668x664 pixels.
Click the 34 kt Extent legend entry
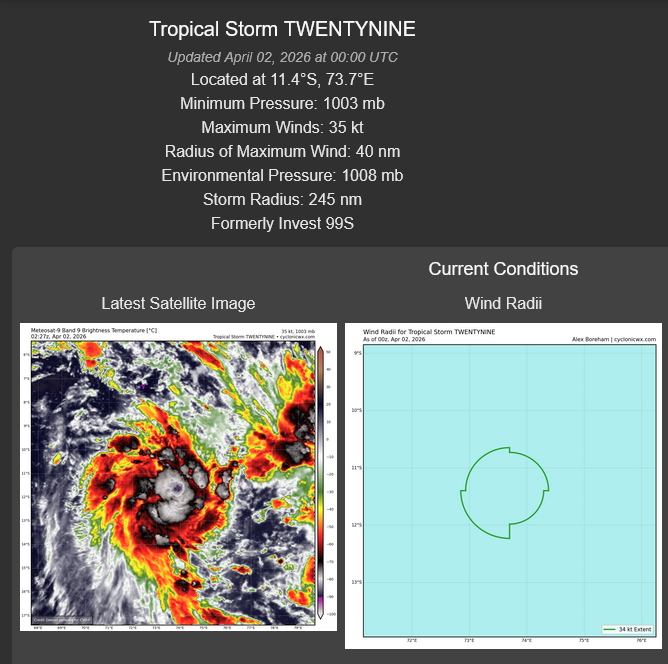click(628, 629)
